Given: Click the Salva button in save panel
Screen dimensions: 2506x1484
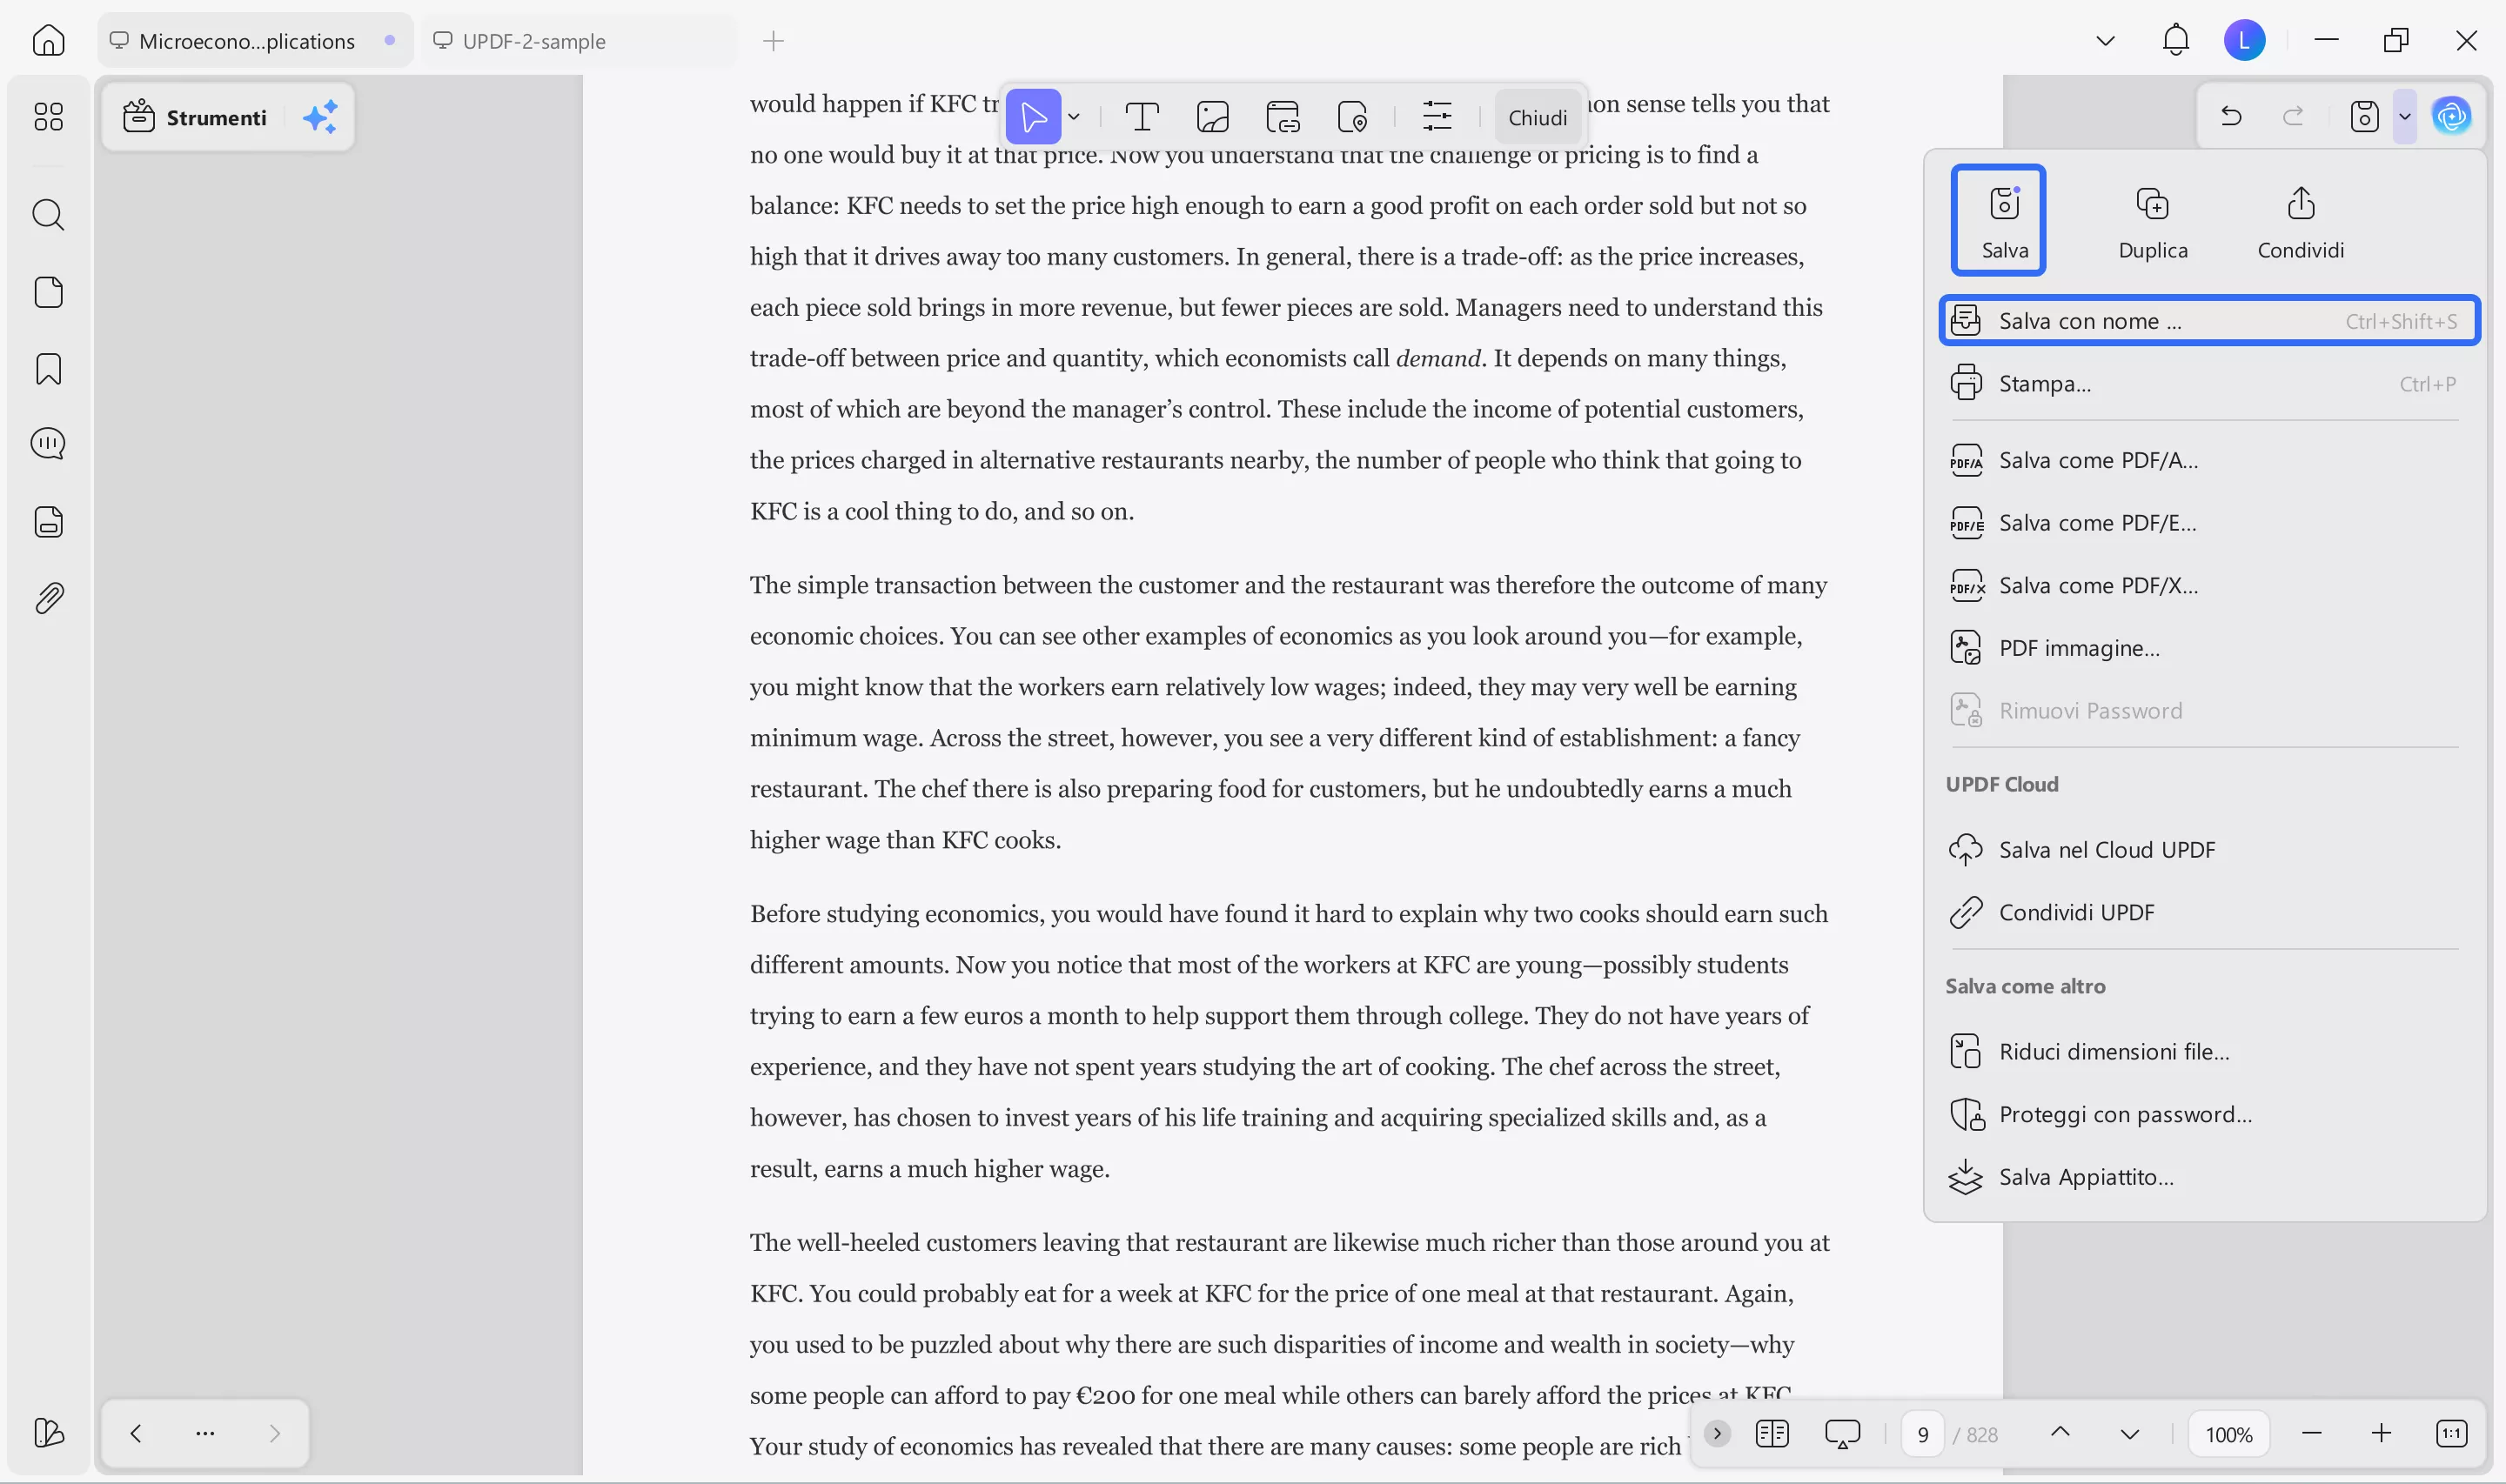Looking at the screenshot, I should point(1997,219).
